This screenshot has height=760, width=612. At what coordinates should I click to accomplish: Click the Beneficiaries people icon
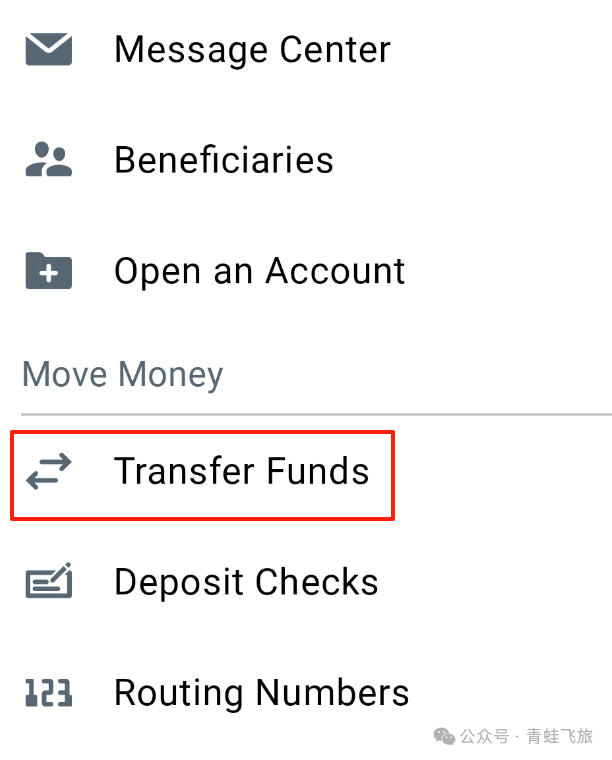pyautogui.click(x=48, y=160)
